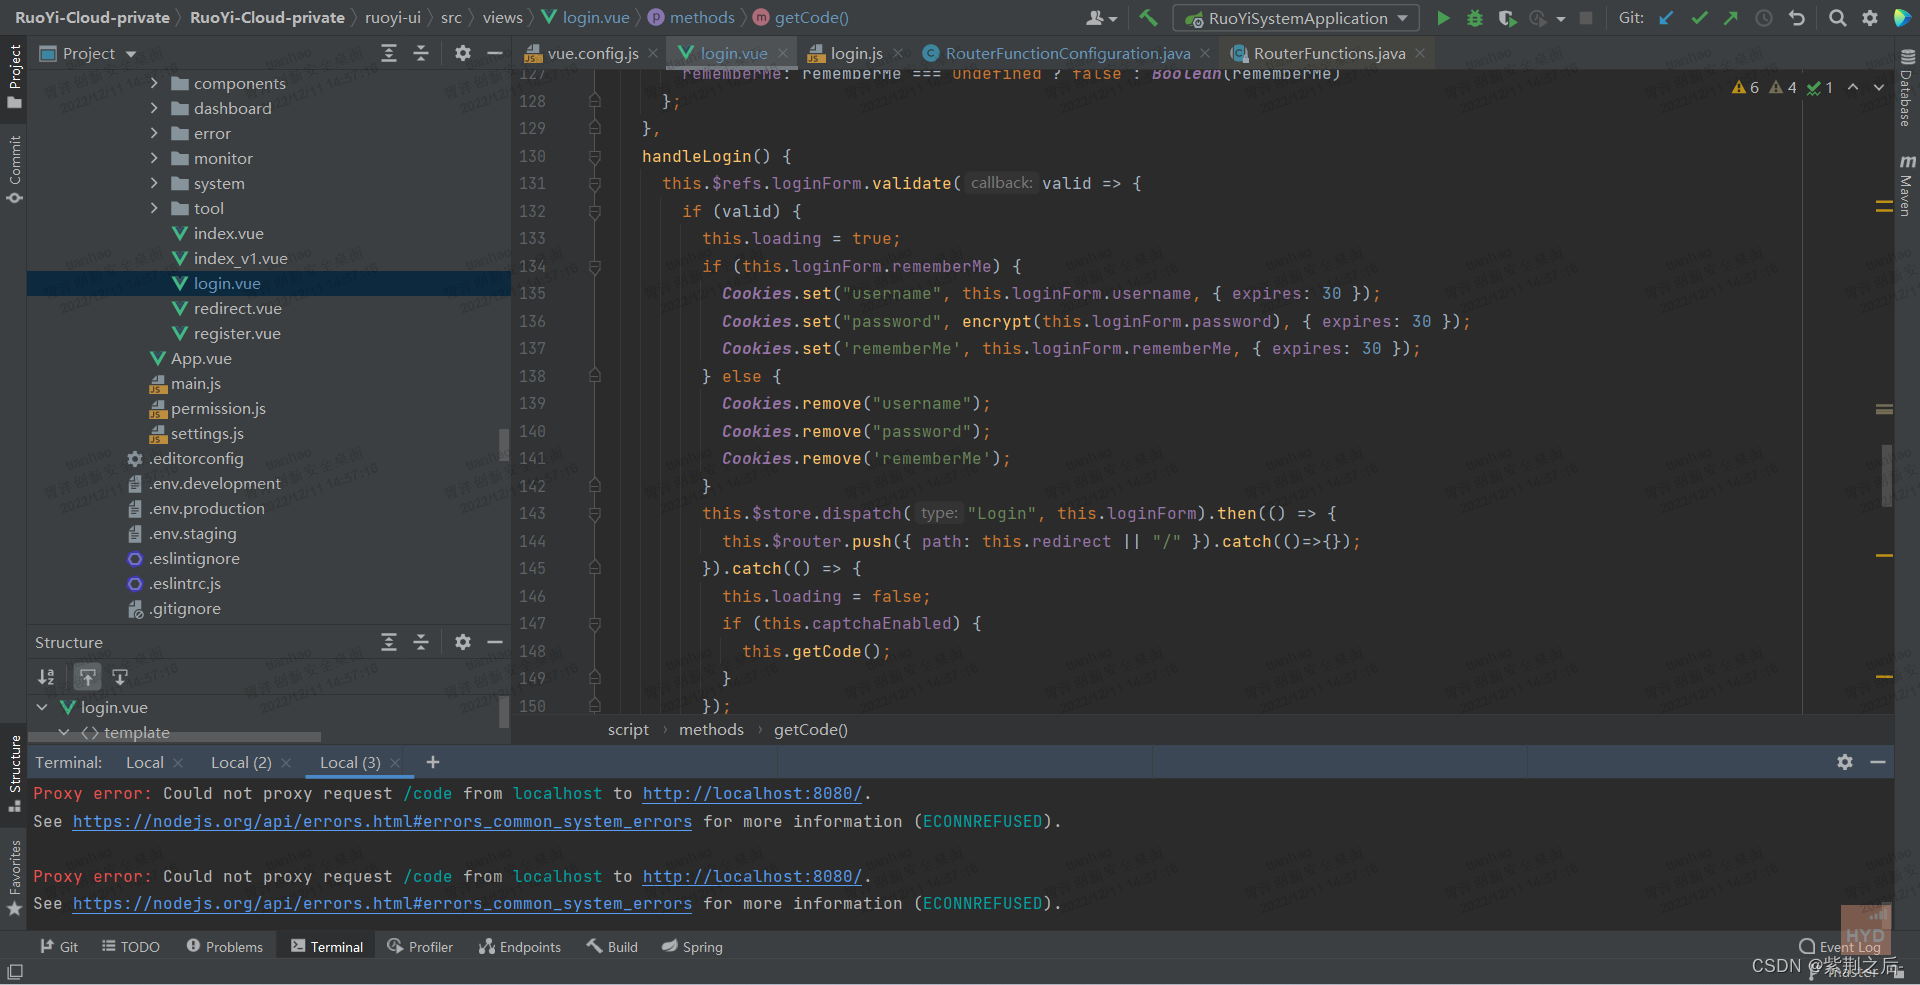
Task: Click the editor vertical scrollbar thumb
Action: [1886, 475]
